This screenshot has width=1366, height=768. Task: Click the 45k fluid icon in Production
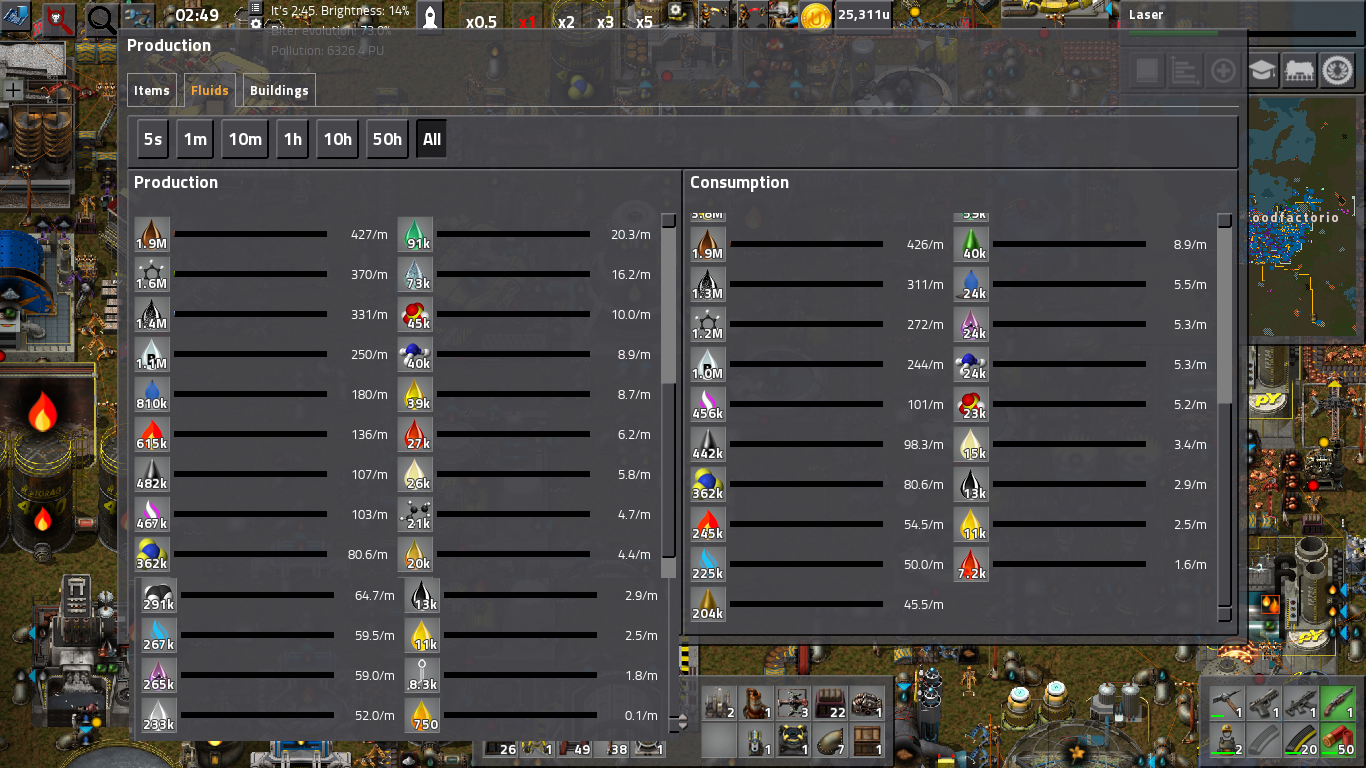tap(415, 315)
